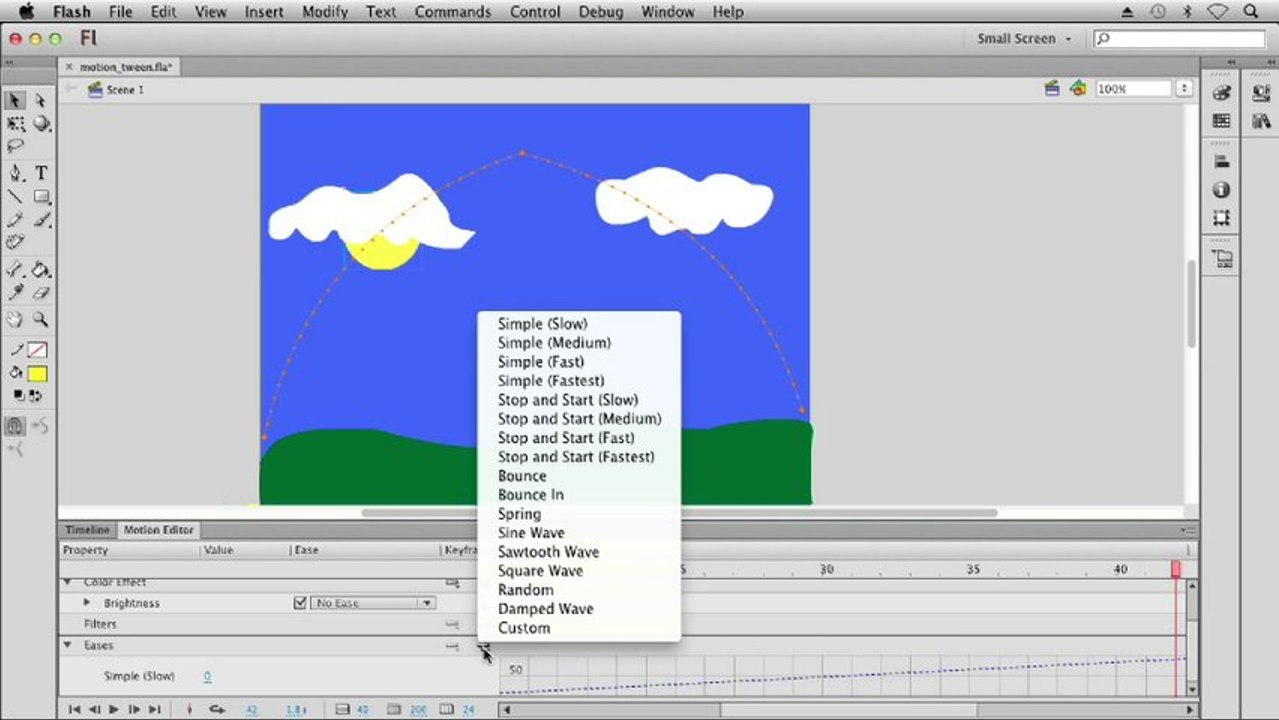Choose Stop and Start (Medium) ease

(579, 419)
